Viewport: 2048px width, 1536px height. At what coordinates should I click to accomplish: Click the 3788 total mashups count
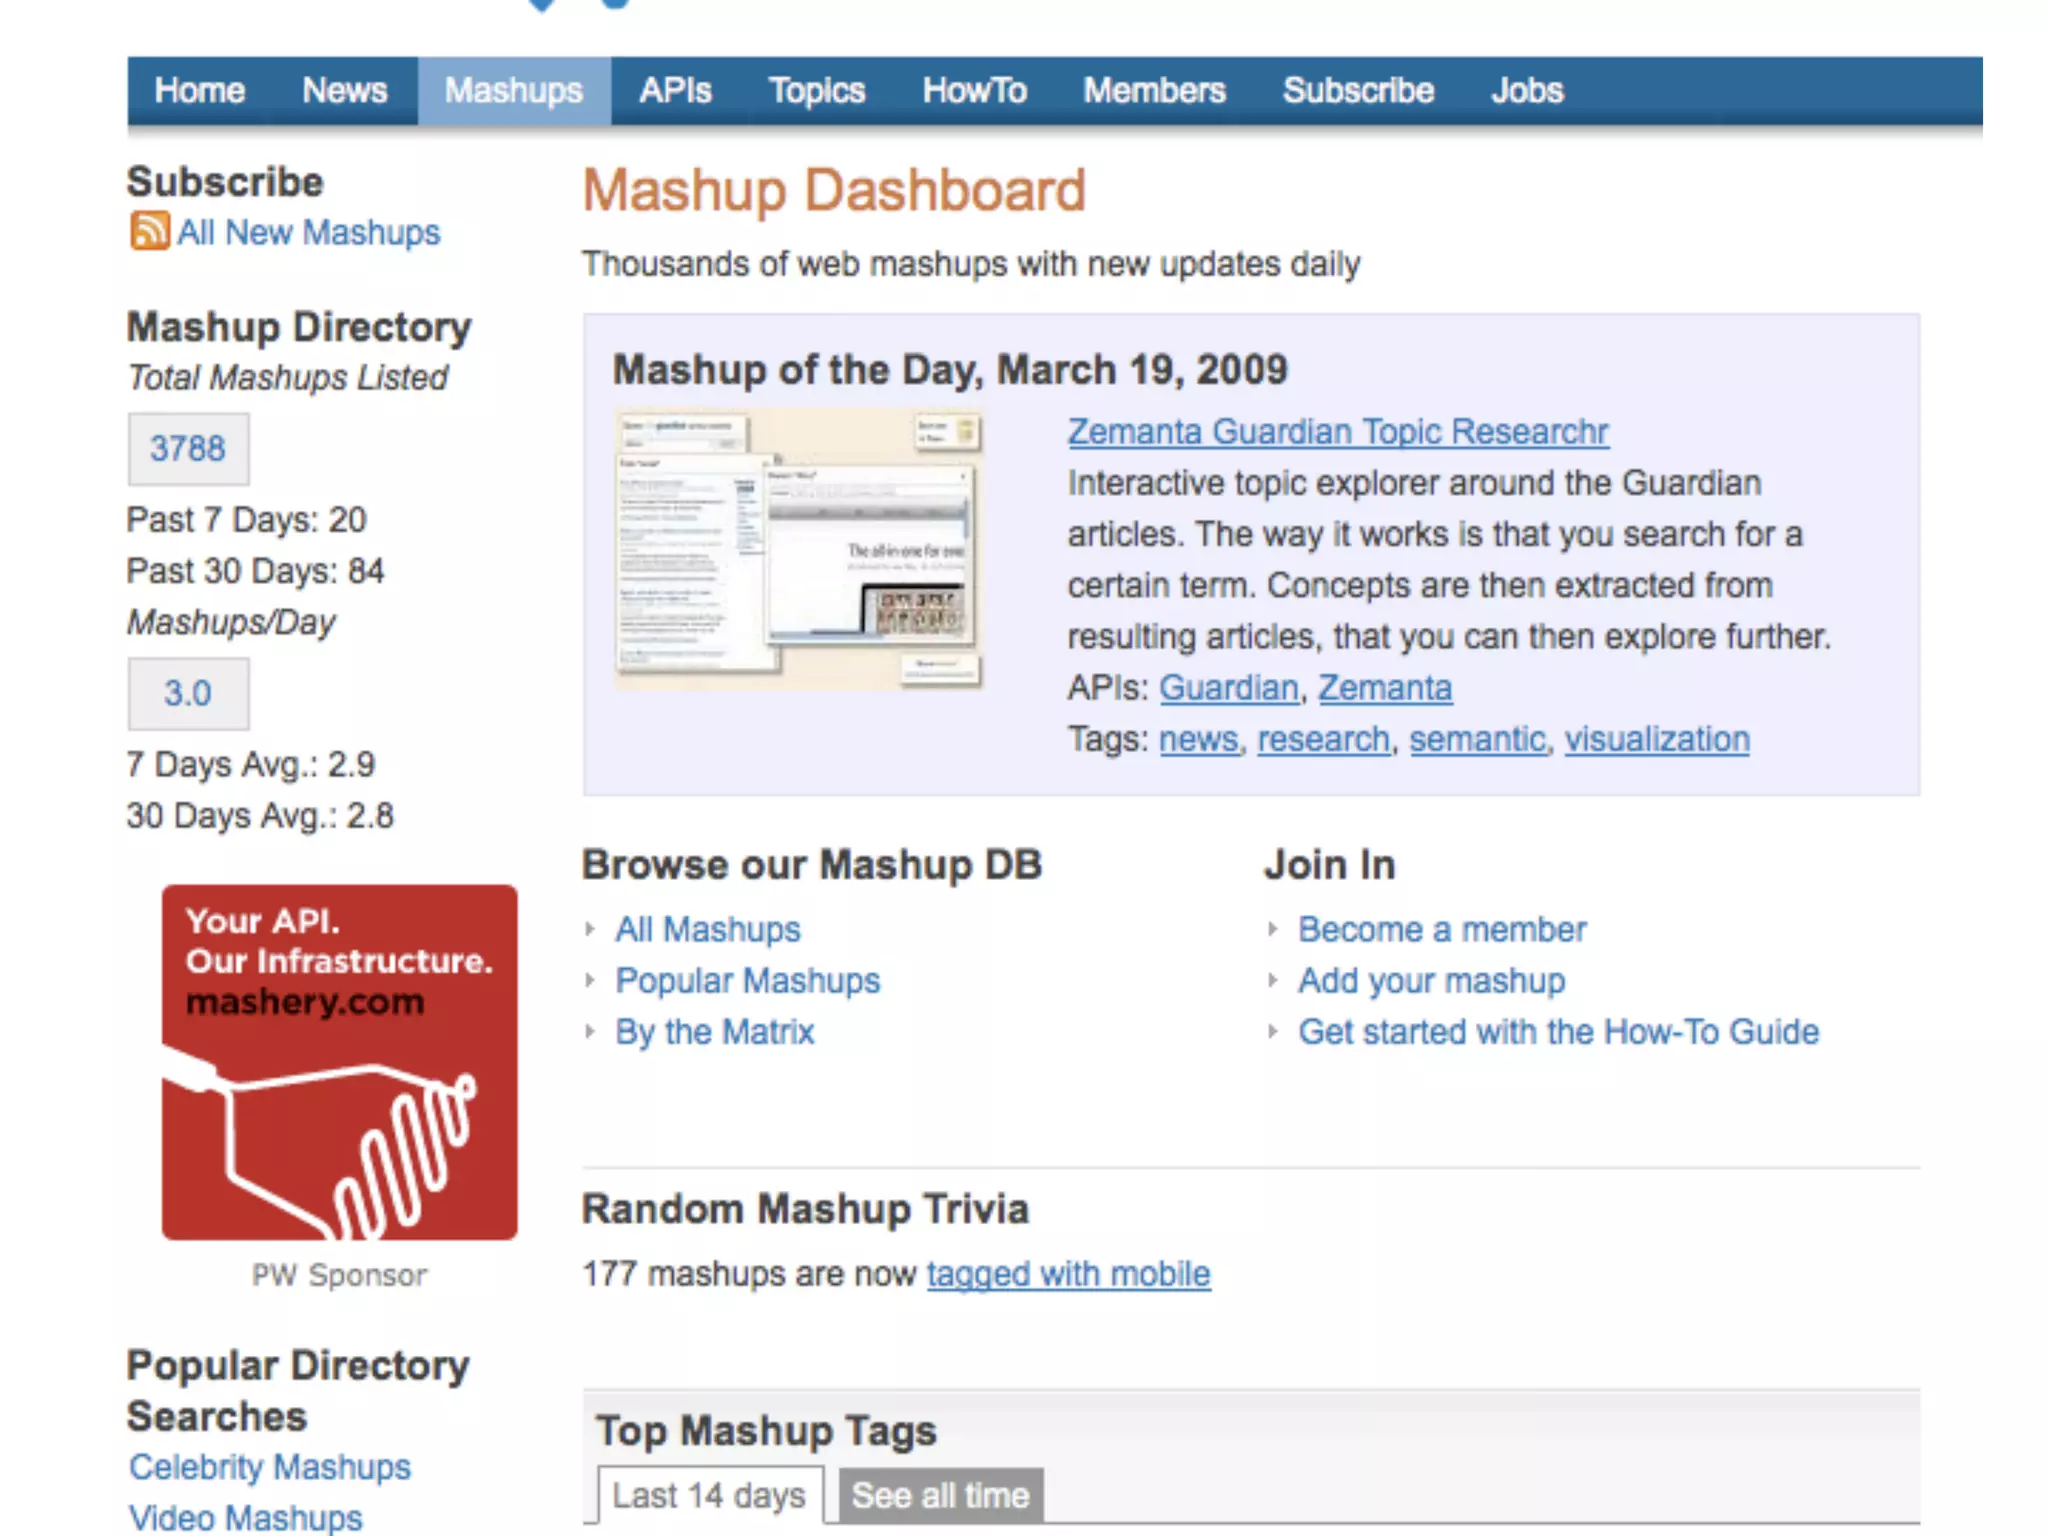(188, 448)
